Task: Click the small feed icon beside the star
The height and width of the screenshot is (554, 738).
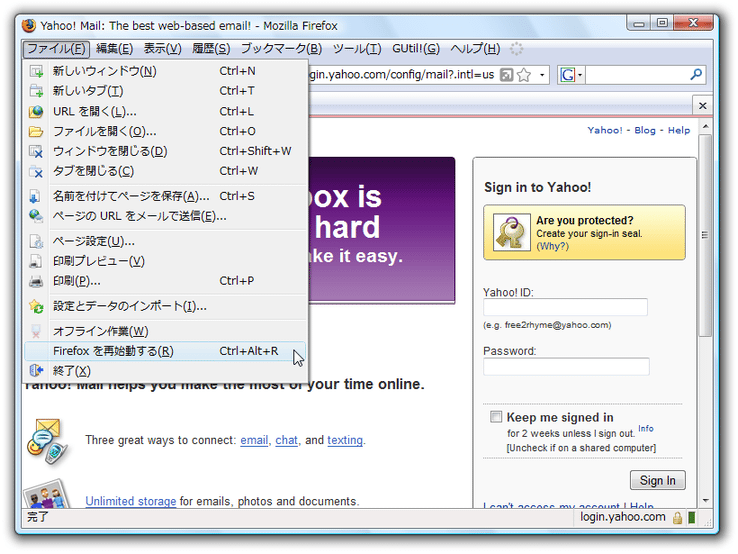Action: point(506,75)
